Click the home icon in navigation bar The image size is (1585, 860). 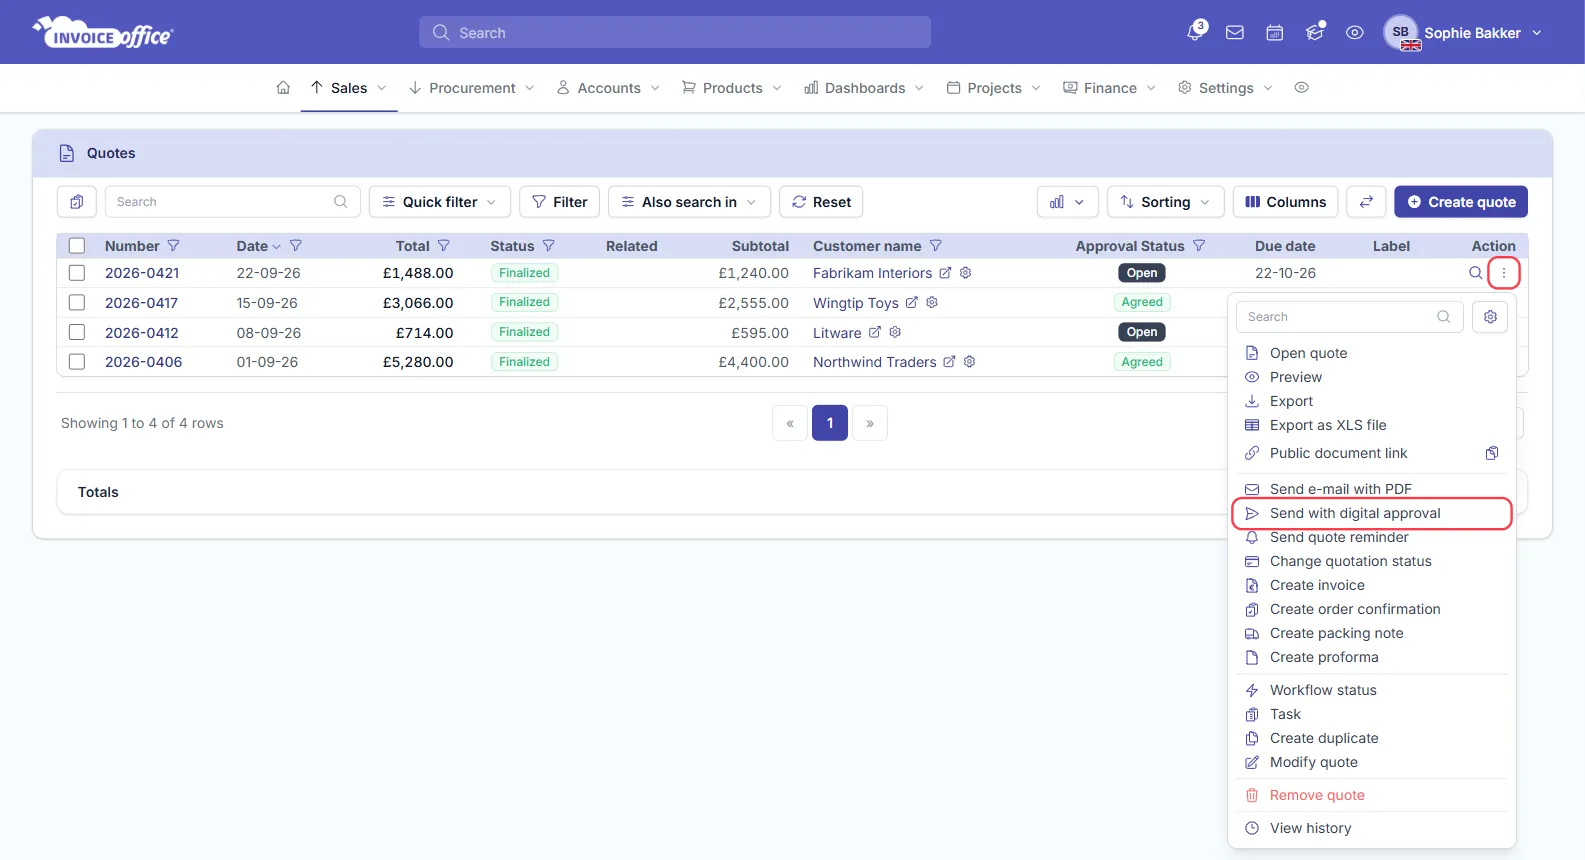[x=283, y=88]
